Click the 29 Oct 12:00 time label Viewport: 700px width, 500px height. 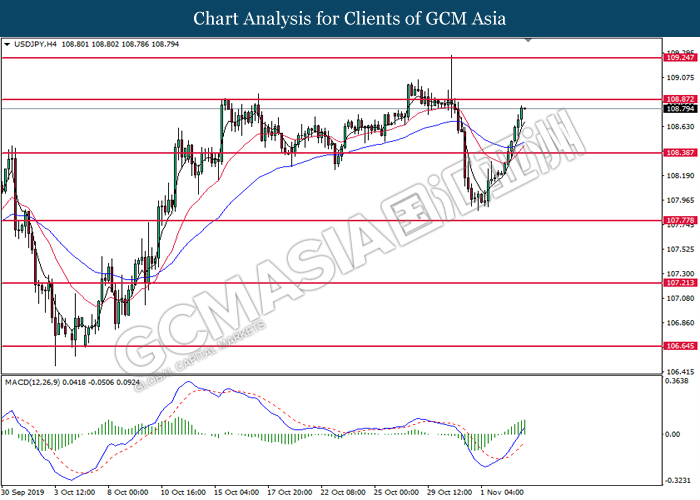(449, 492)
